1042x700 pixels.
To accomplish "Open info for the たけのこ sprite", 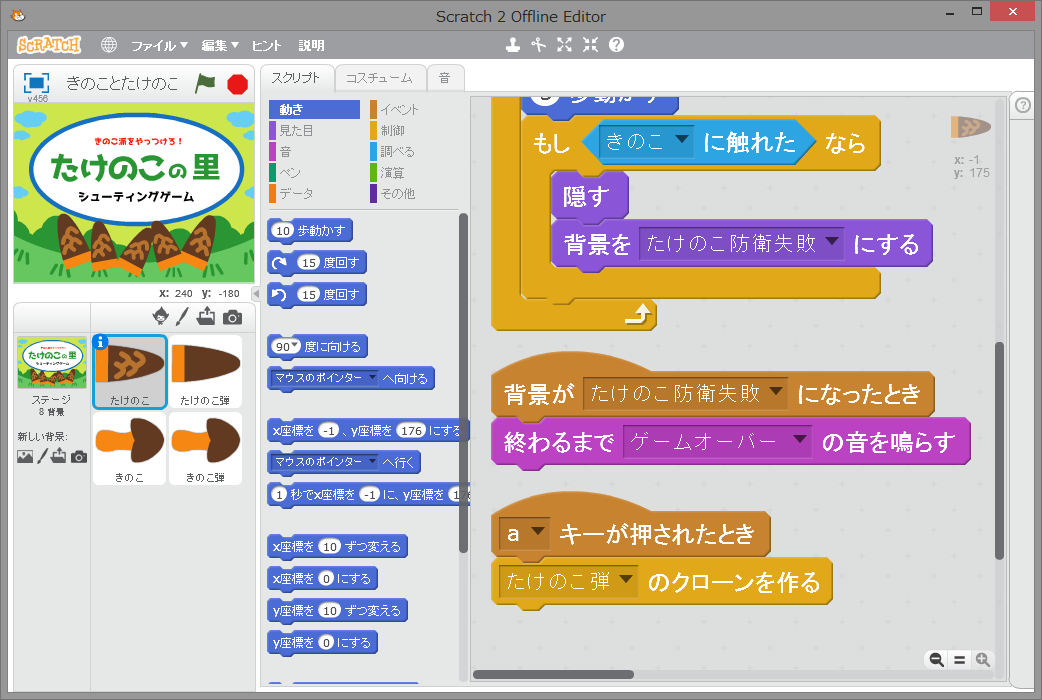I will coord(100,342).
